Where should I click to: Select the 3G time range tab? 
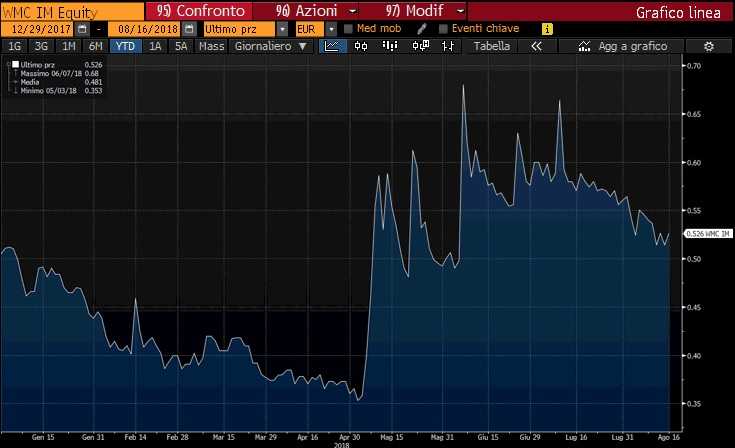coord(42,46)
